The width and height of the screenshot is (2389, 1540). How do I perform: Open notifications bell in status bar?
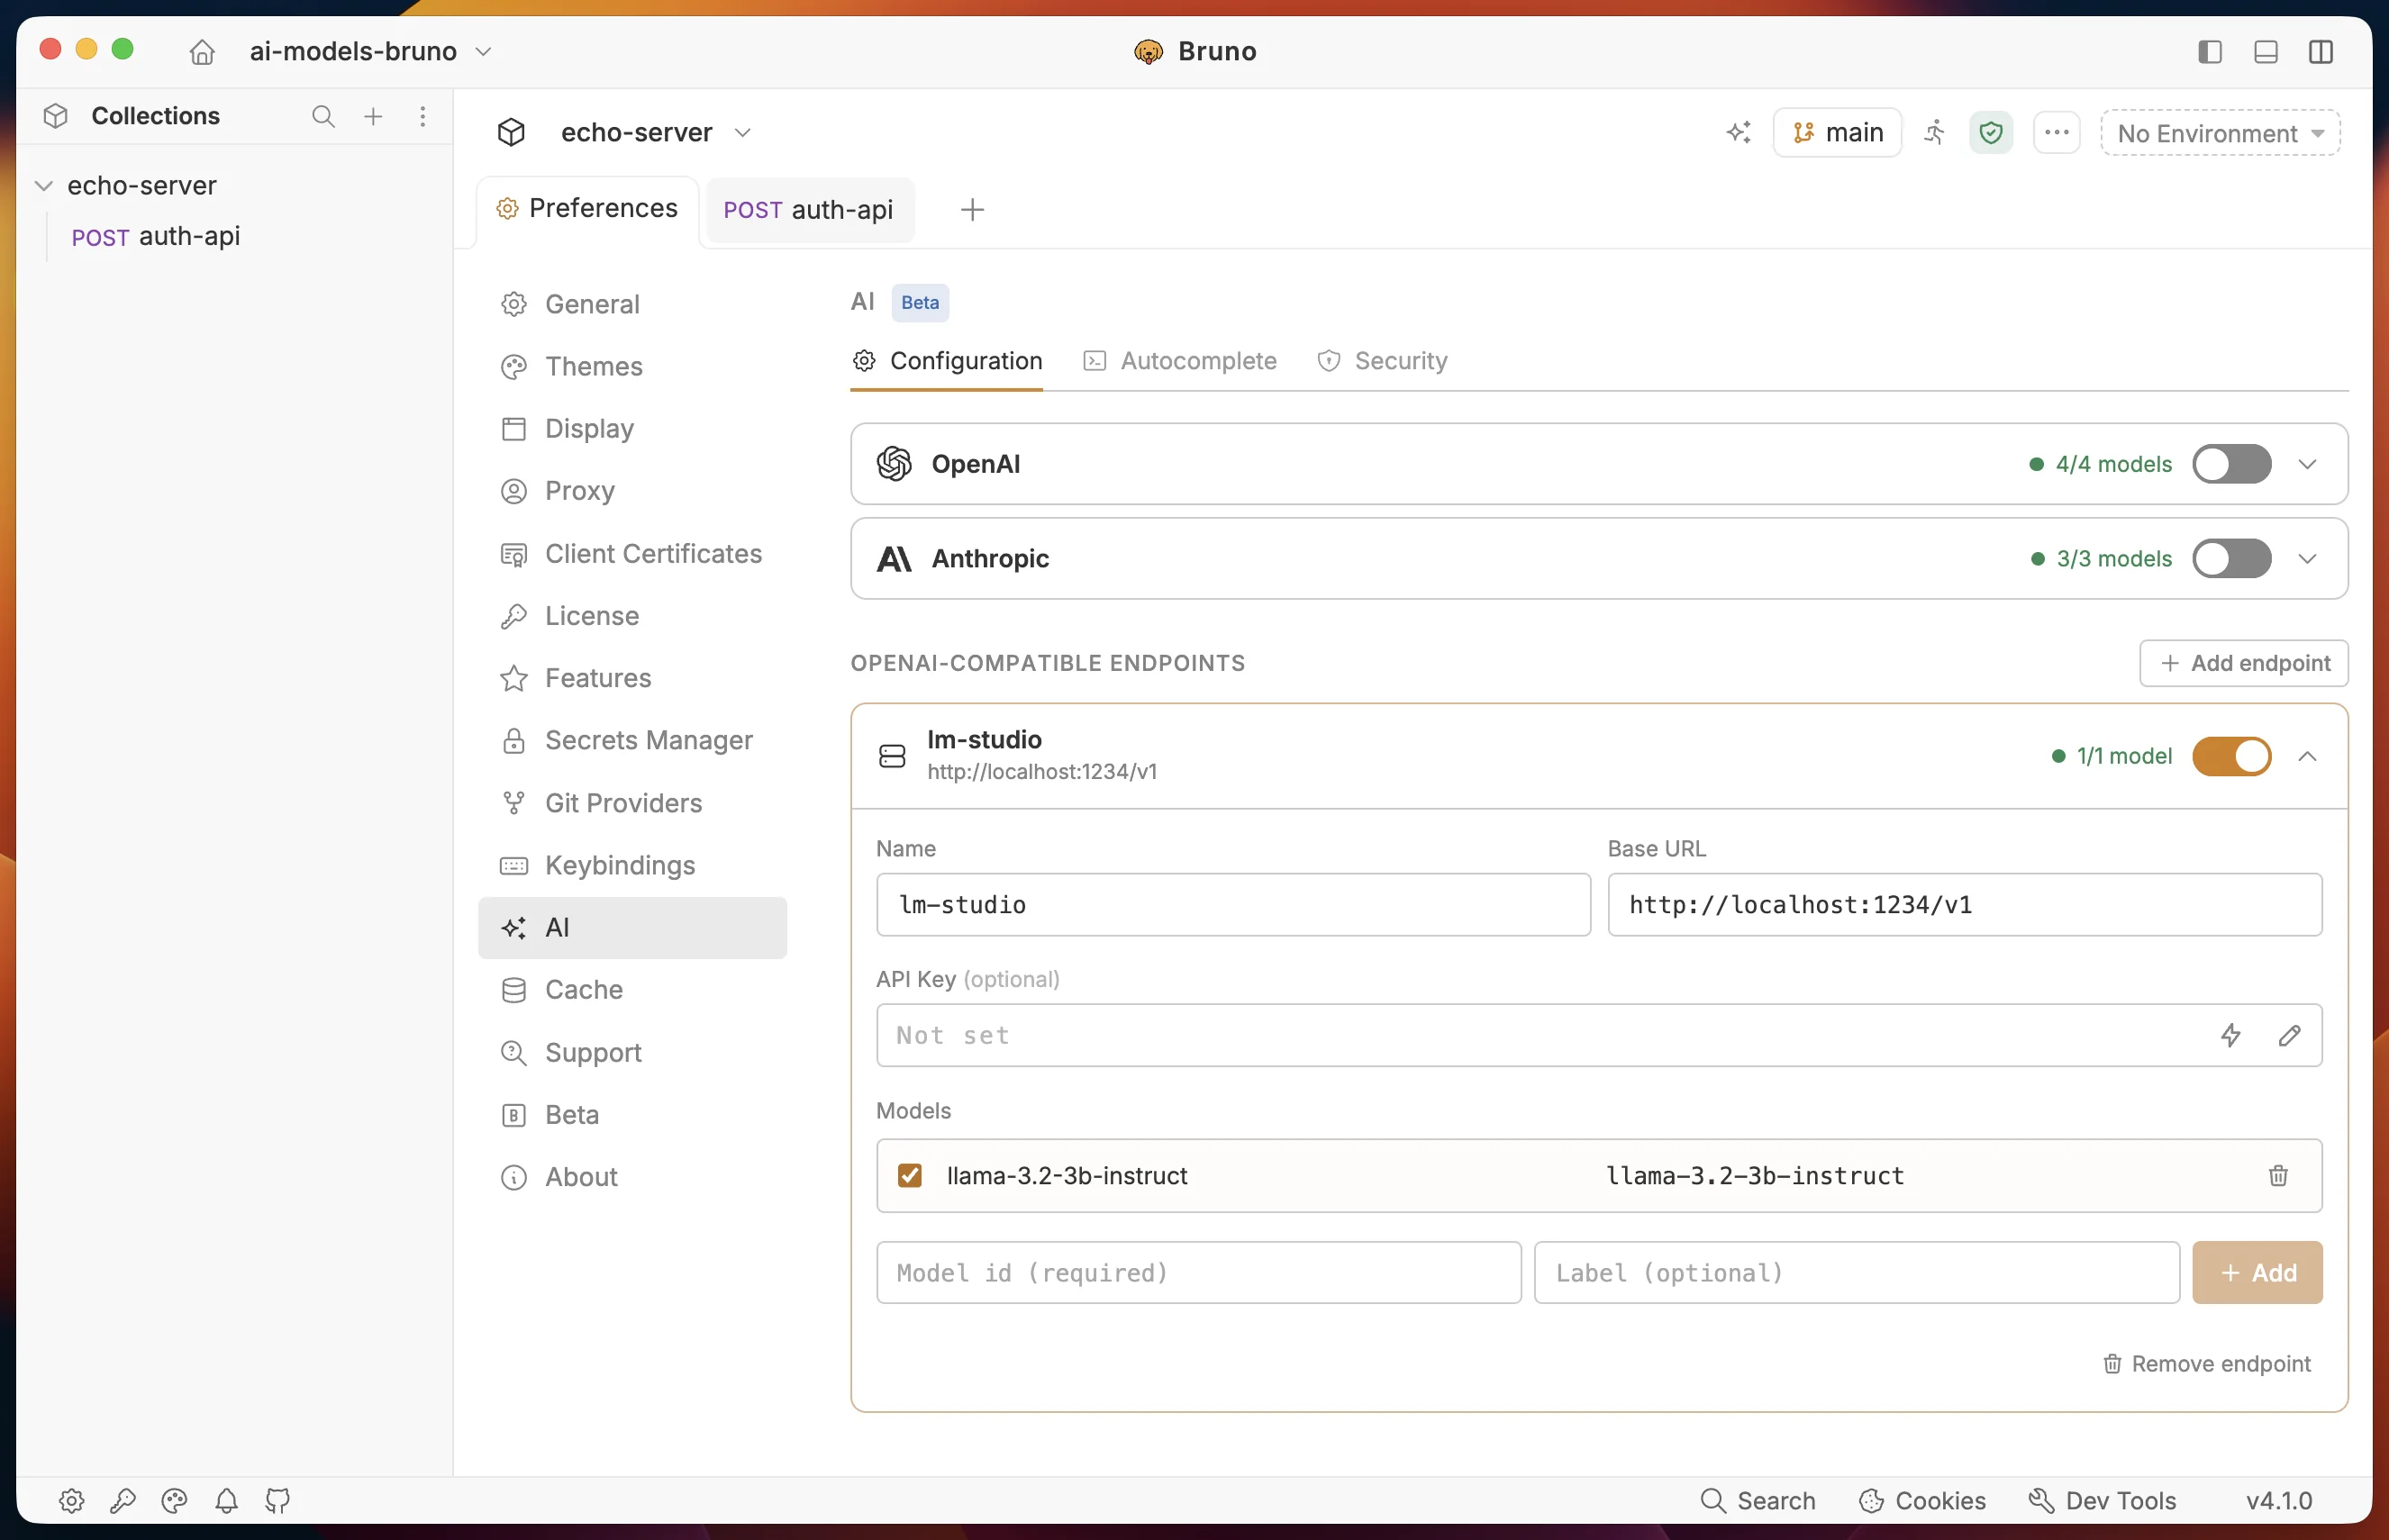coord(227,1501)
